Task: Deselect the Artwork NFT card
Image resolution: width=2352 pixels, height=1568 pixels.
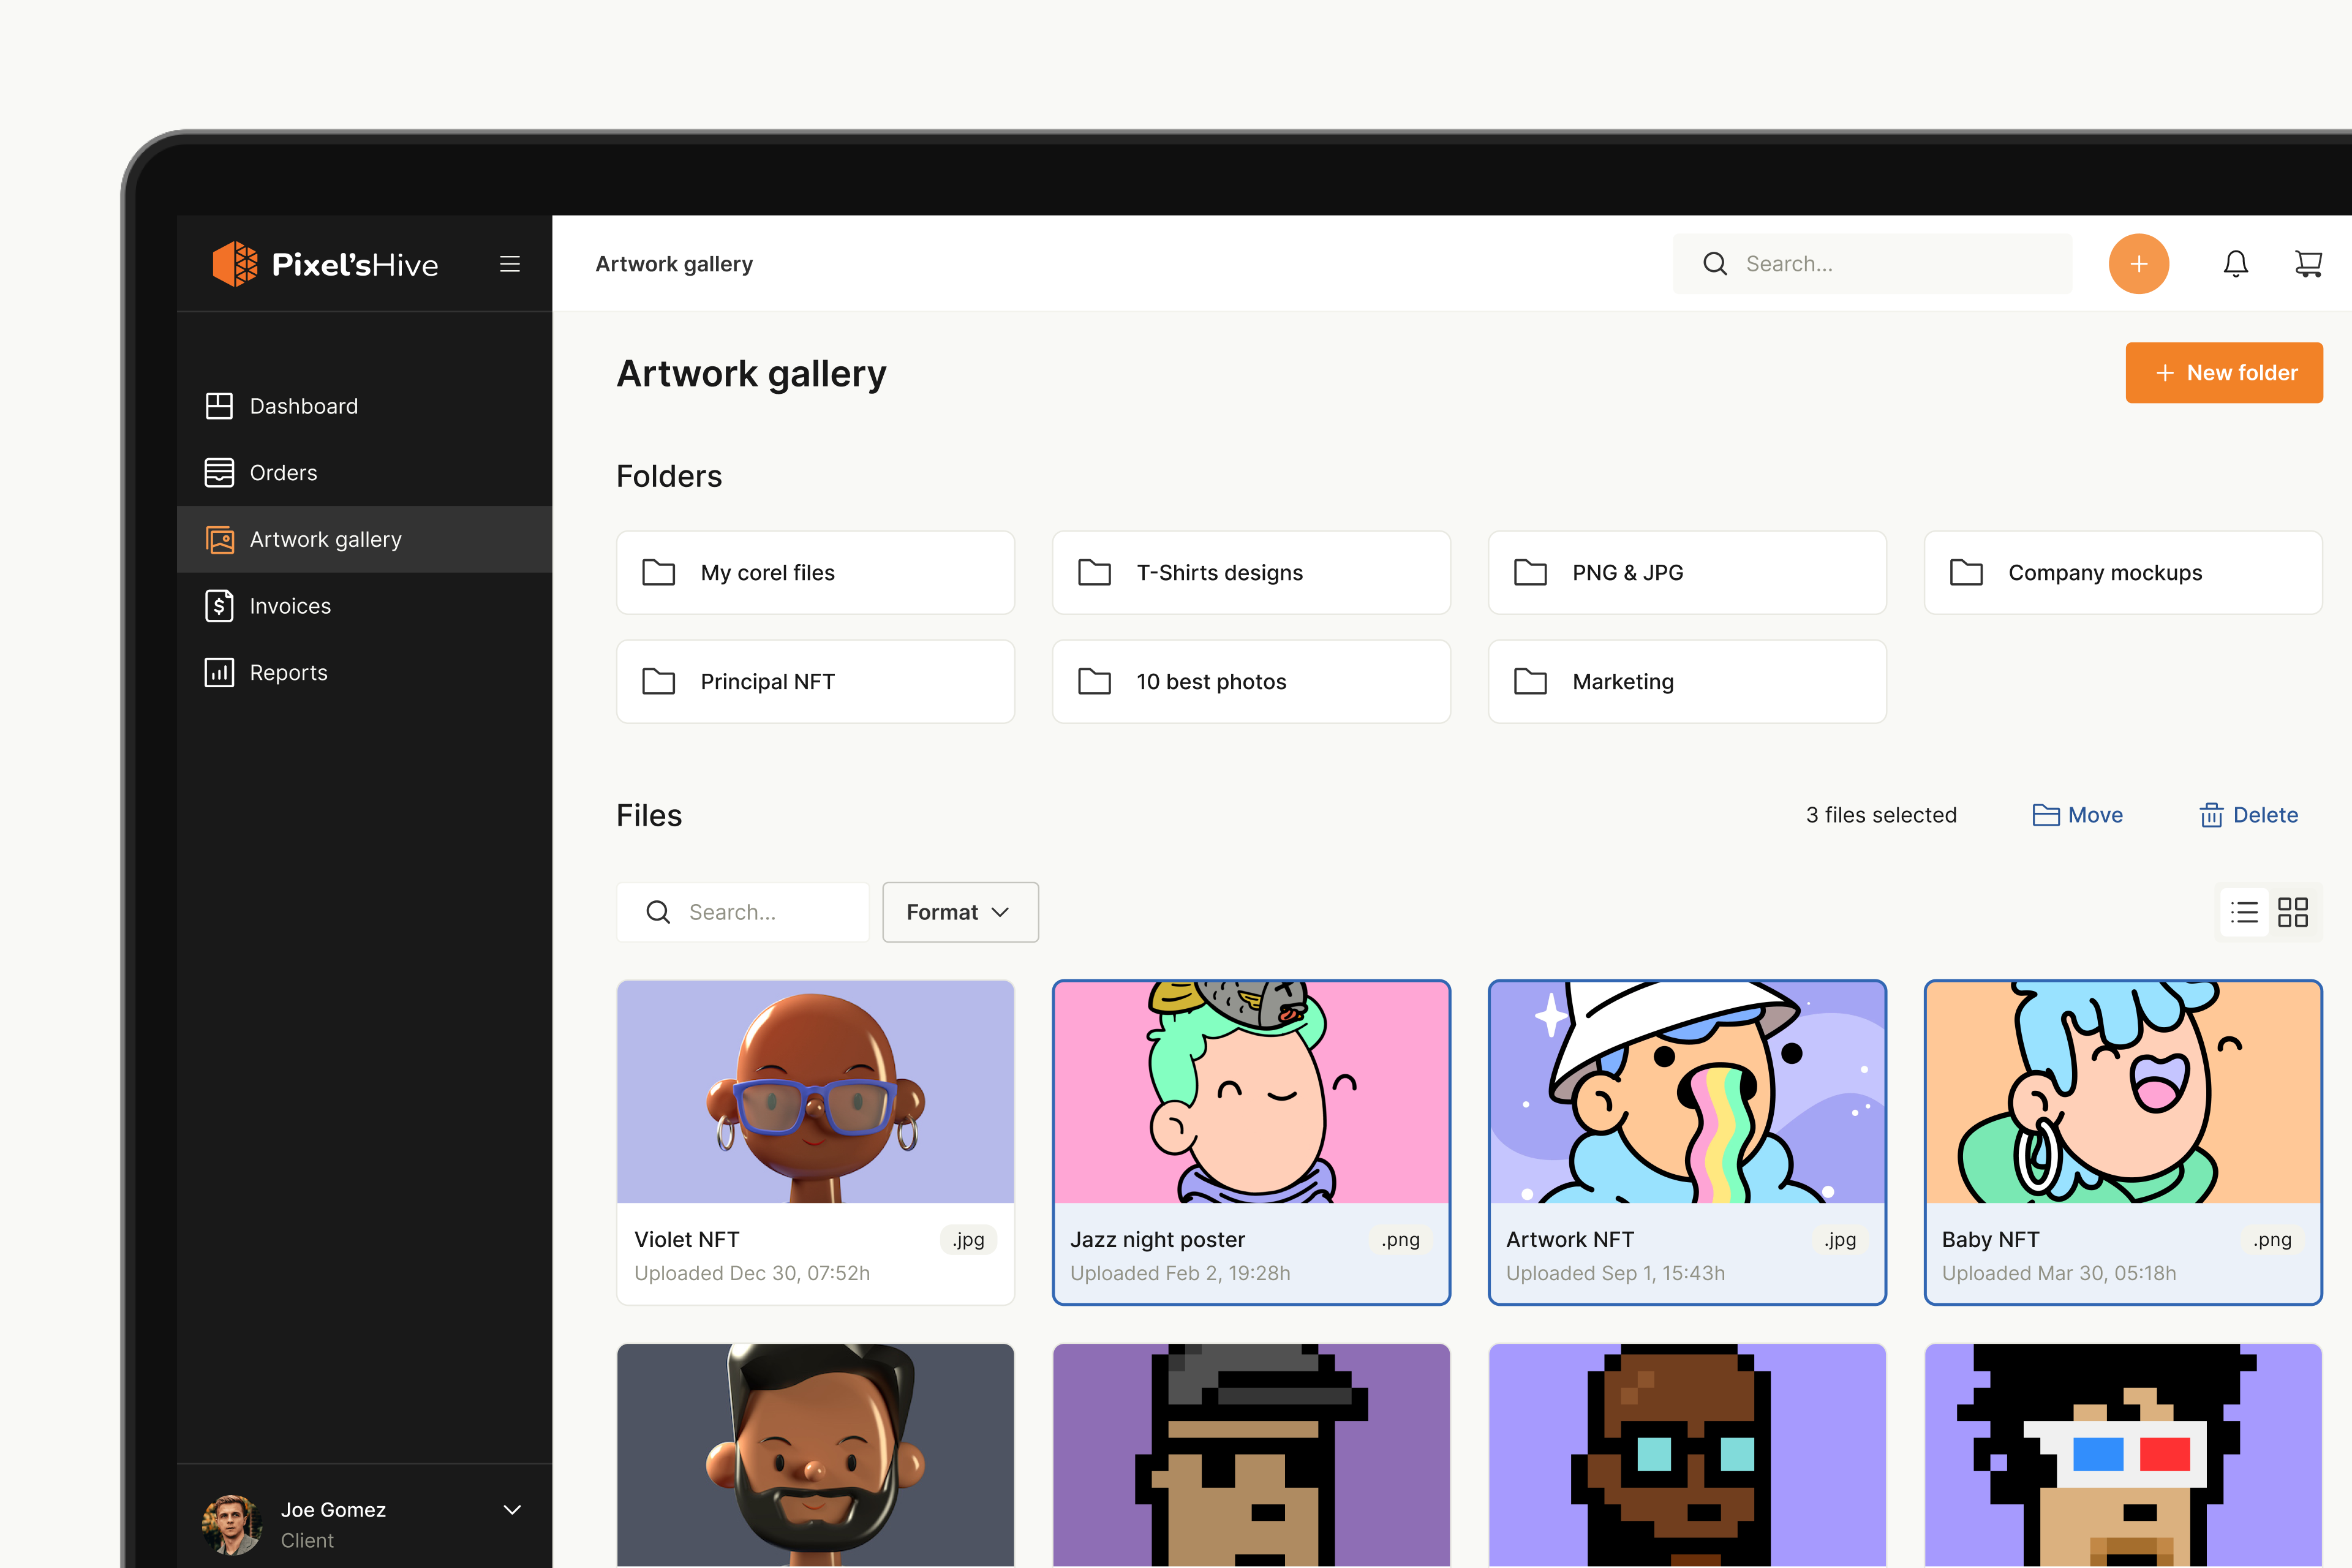Action: [x=1687, y=1143]
